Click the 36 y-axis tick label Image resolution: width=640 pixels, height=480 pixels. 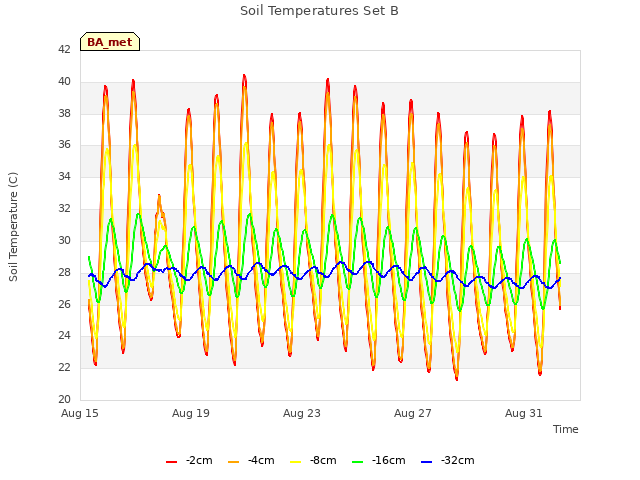(x=64, y=144)
